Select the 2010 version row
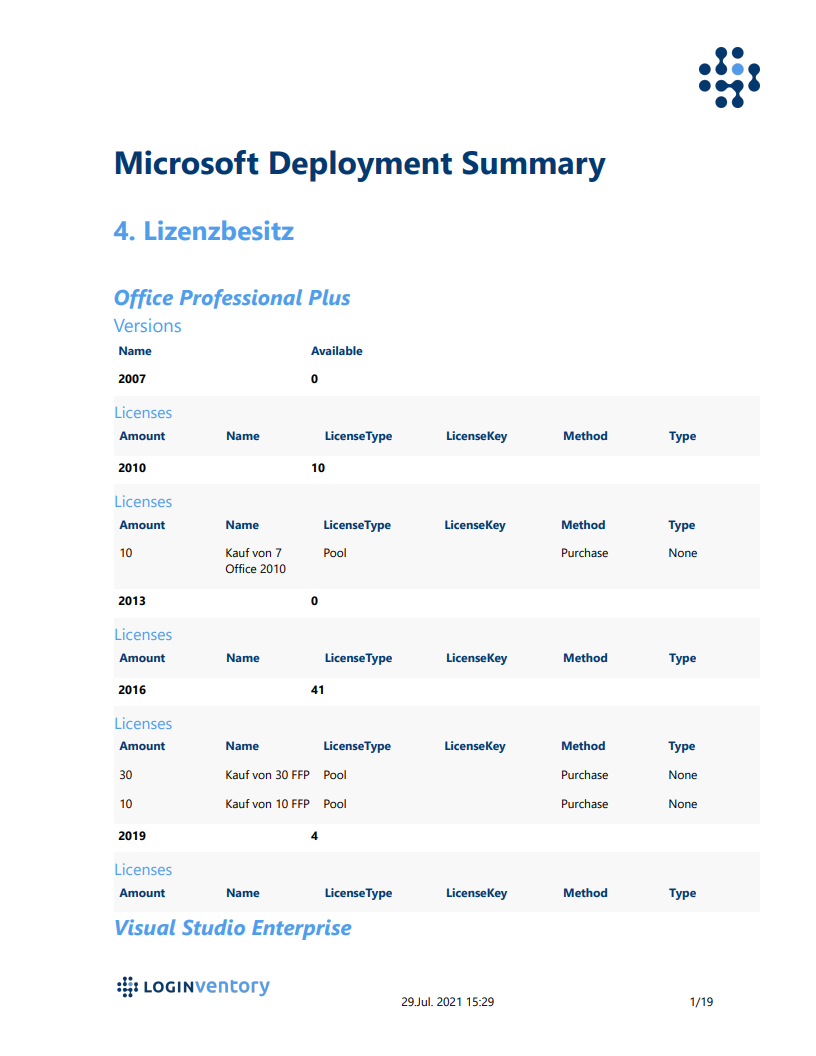Screen dimensions: 816x1056 point(436,468)
